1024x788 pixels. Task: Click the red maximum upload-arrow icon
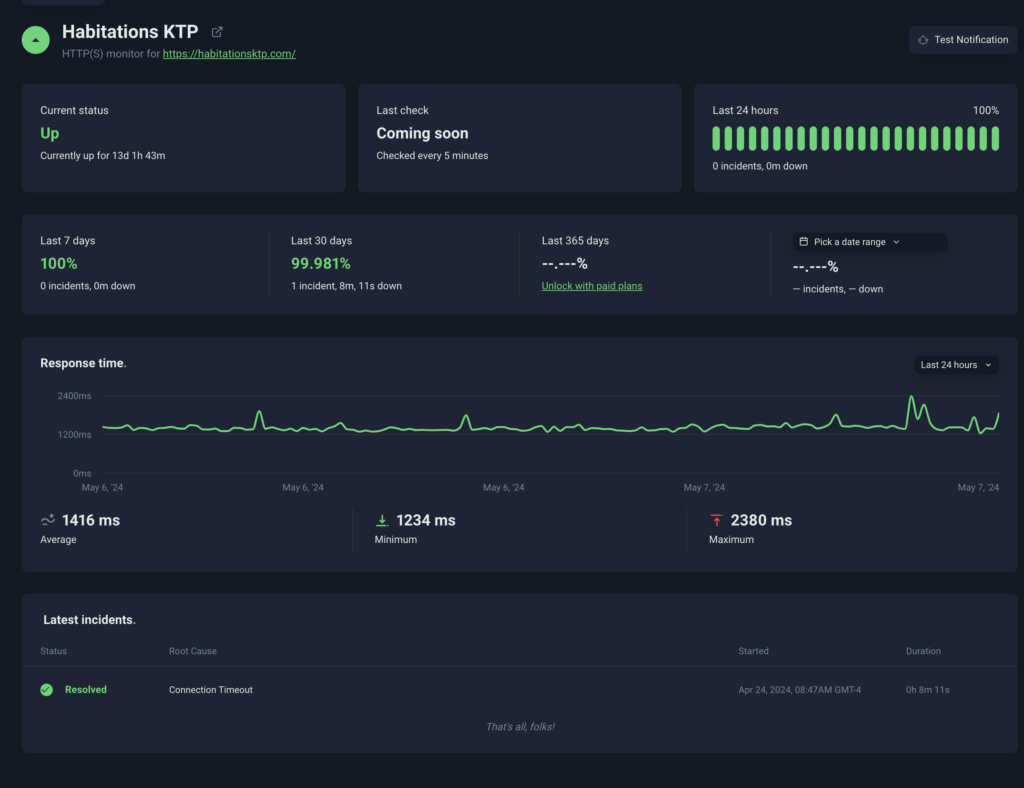(716, 520)
